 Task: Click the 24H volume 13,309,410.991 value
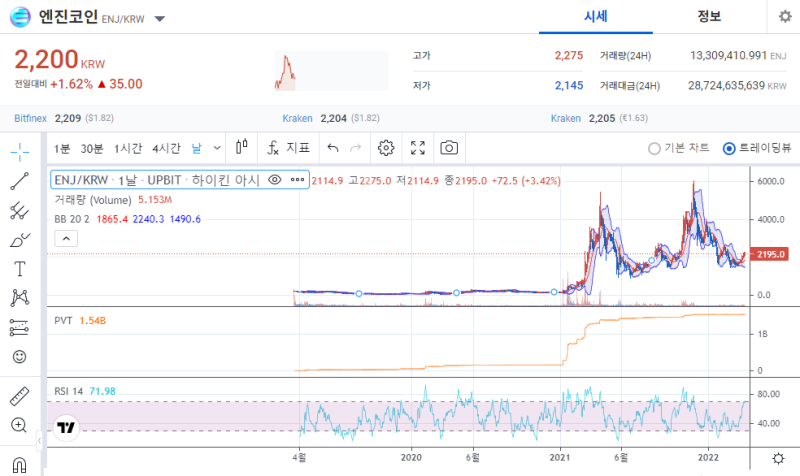728,56
